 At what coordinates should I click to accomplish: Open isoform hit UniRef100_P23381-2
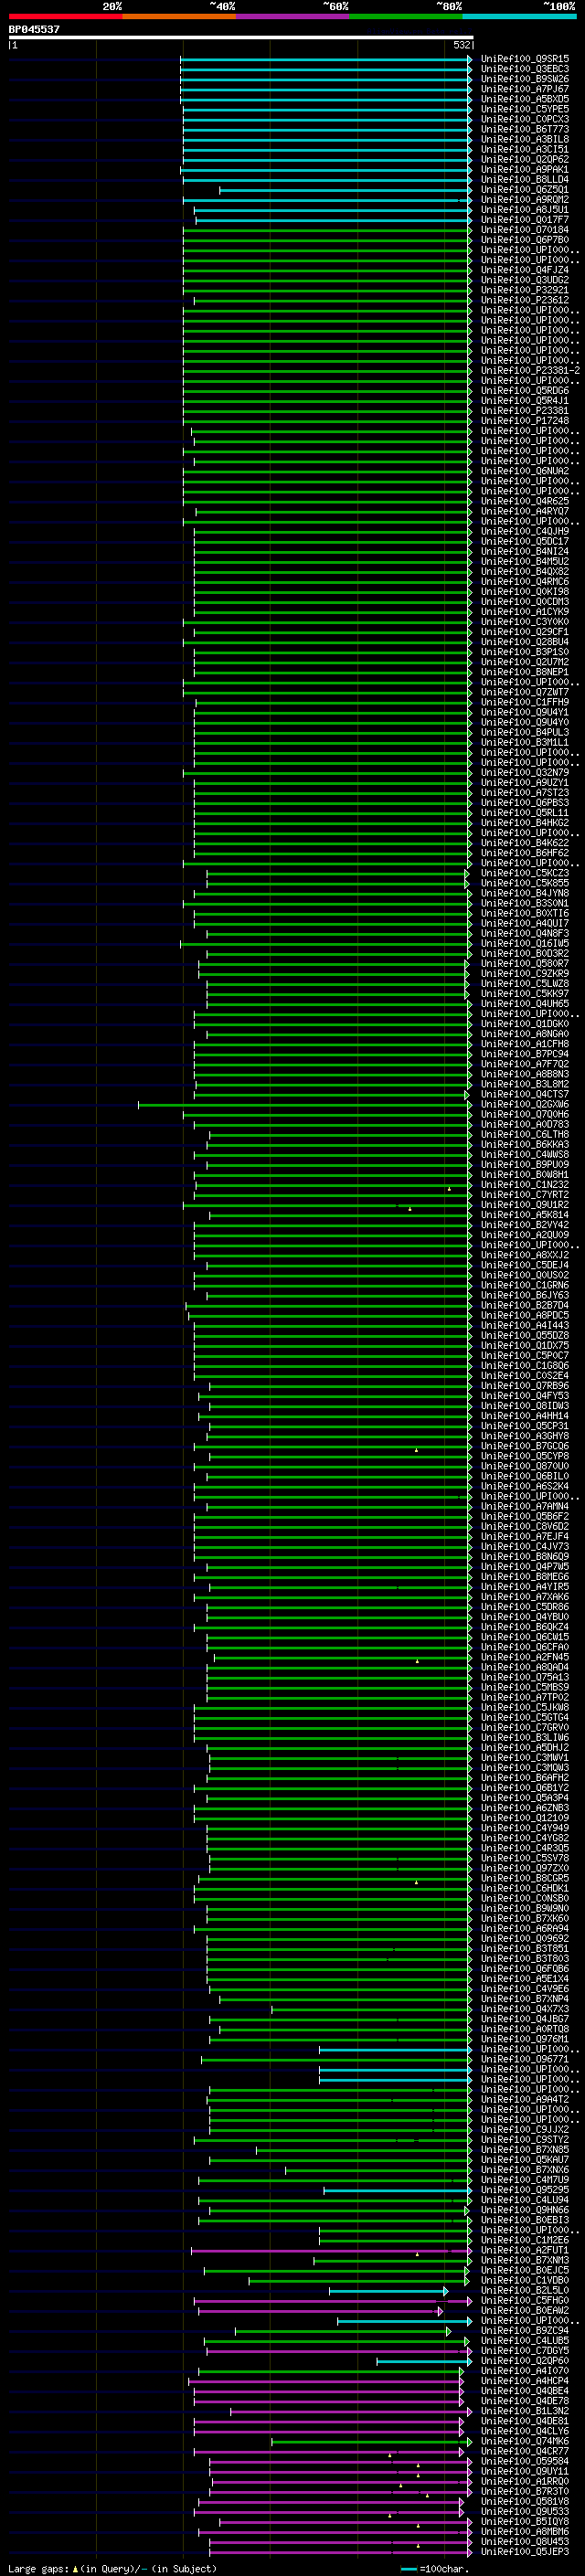coord(530,370)
